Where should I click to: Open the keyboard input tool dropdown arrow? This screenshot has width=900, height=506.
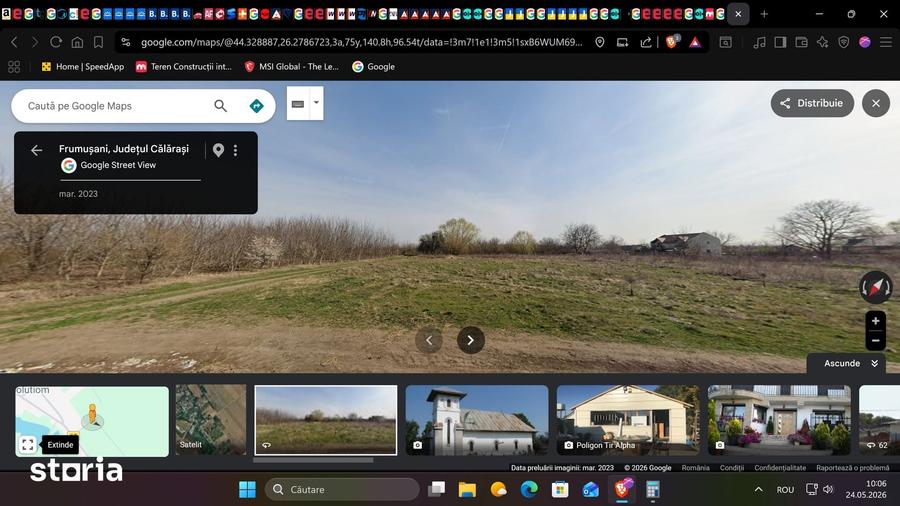click(x=316, y=103)
